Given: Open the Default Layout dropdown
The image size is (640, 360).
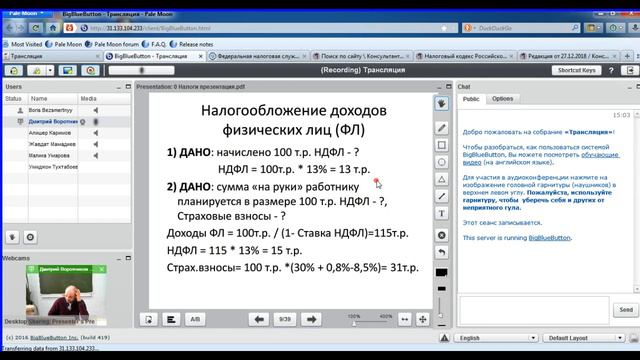Looking at the screenshot, I should tap(584, 338).
